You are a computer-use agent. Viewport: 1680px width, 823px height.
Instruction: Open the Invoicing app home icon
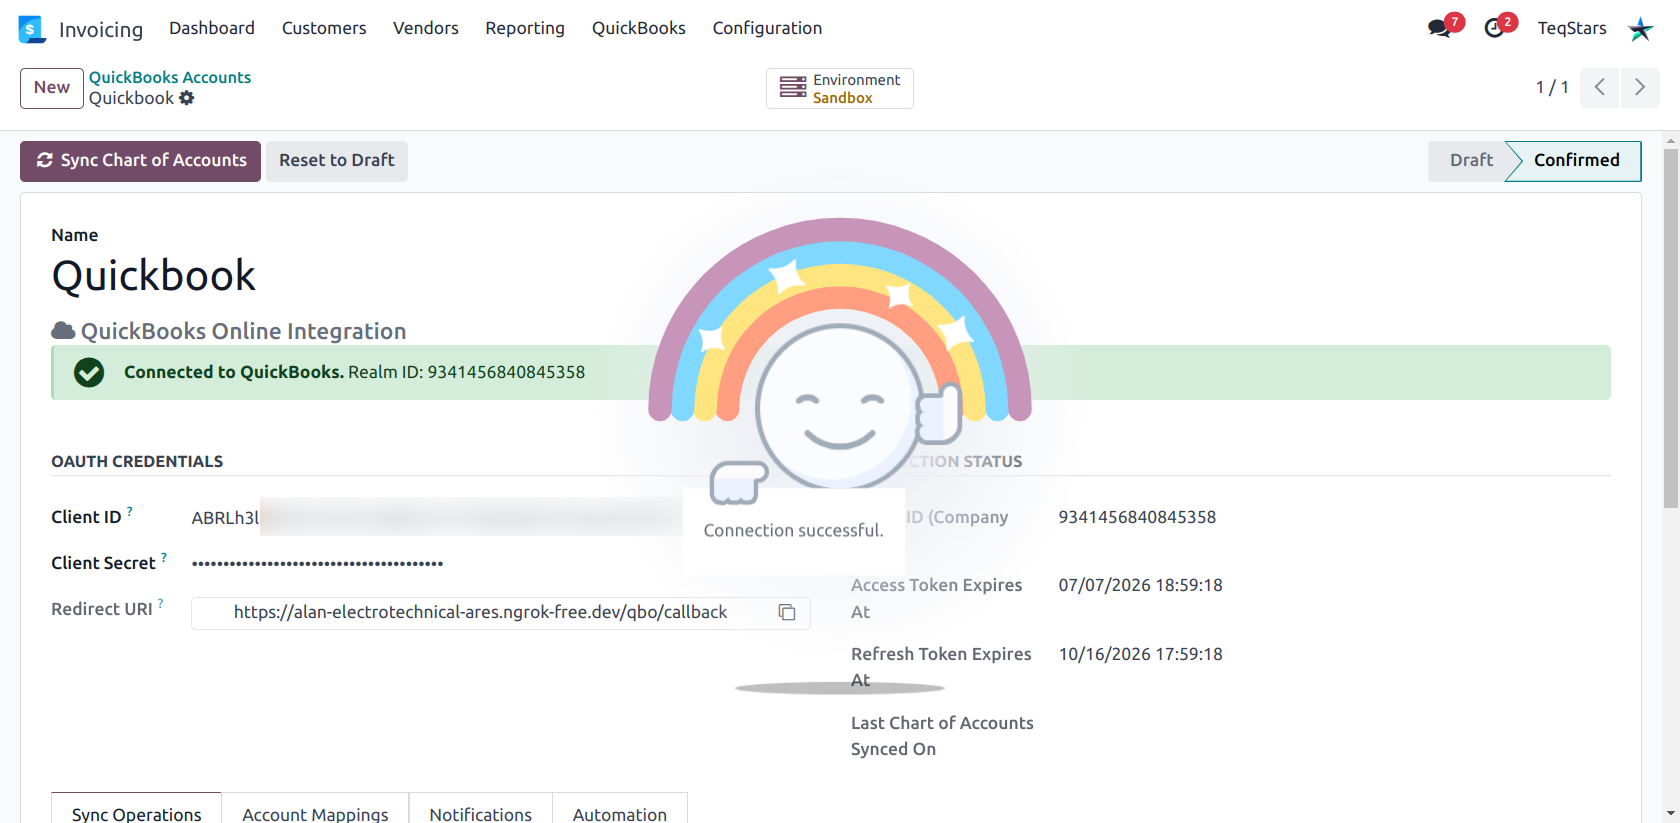click(32, 29)
